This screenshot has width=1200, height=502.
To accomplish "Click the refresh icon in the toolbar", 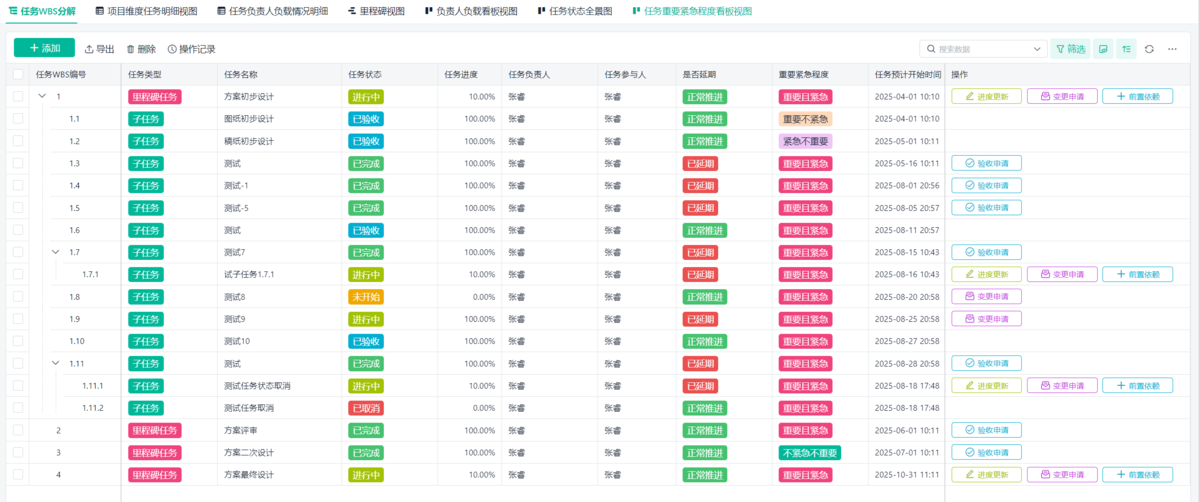I will [x=1149, y=48].
